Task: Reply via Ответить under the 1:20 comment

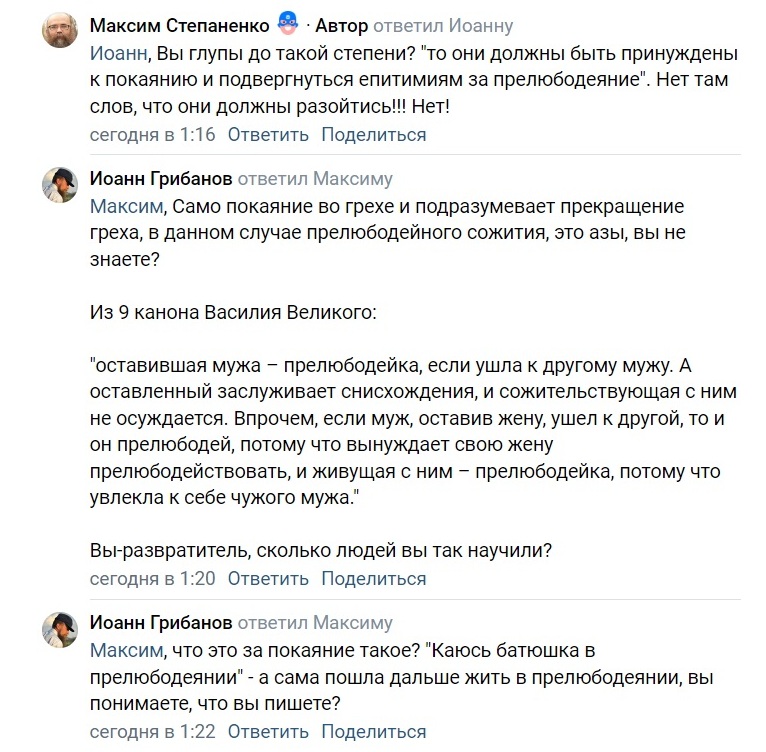Action: 268,578
